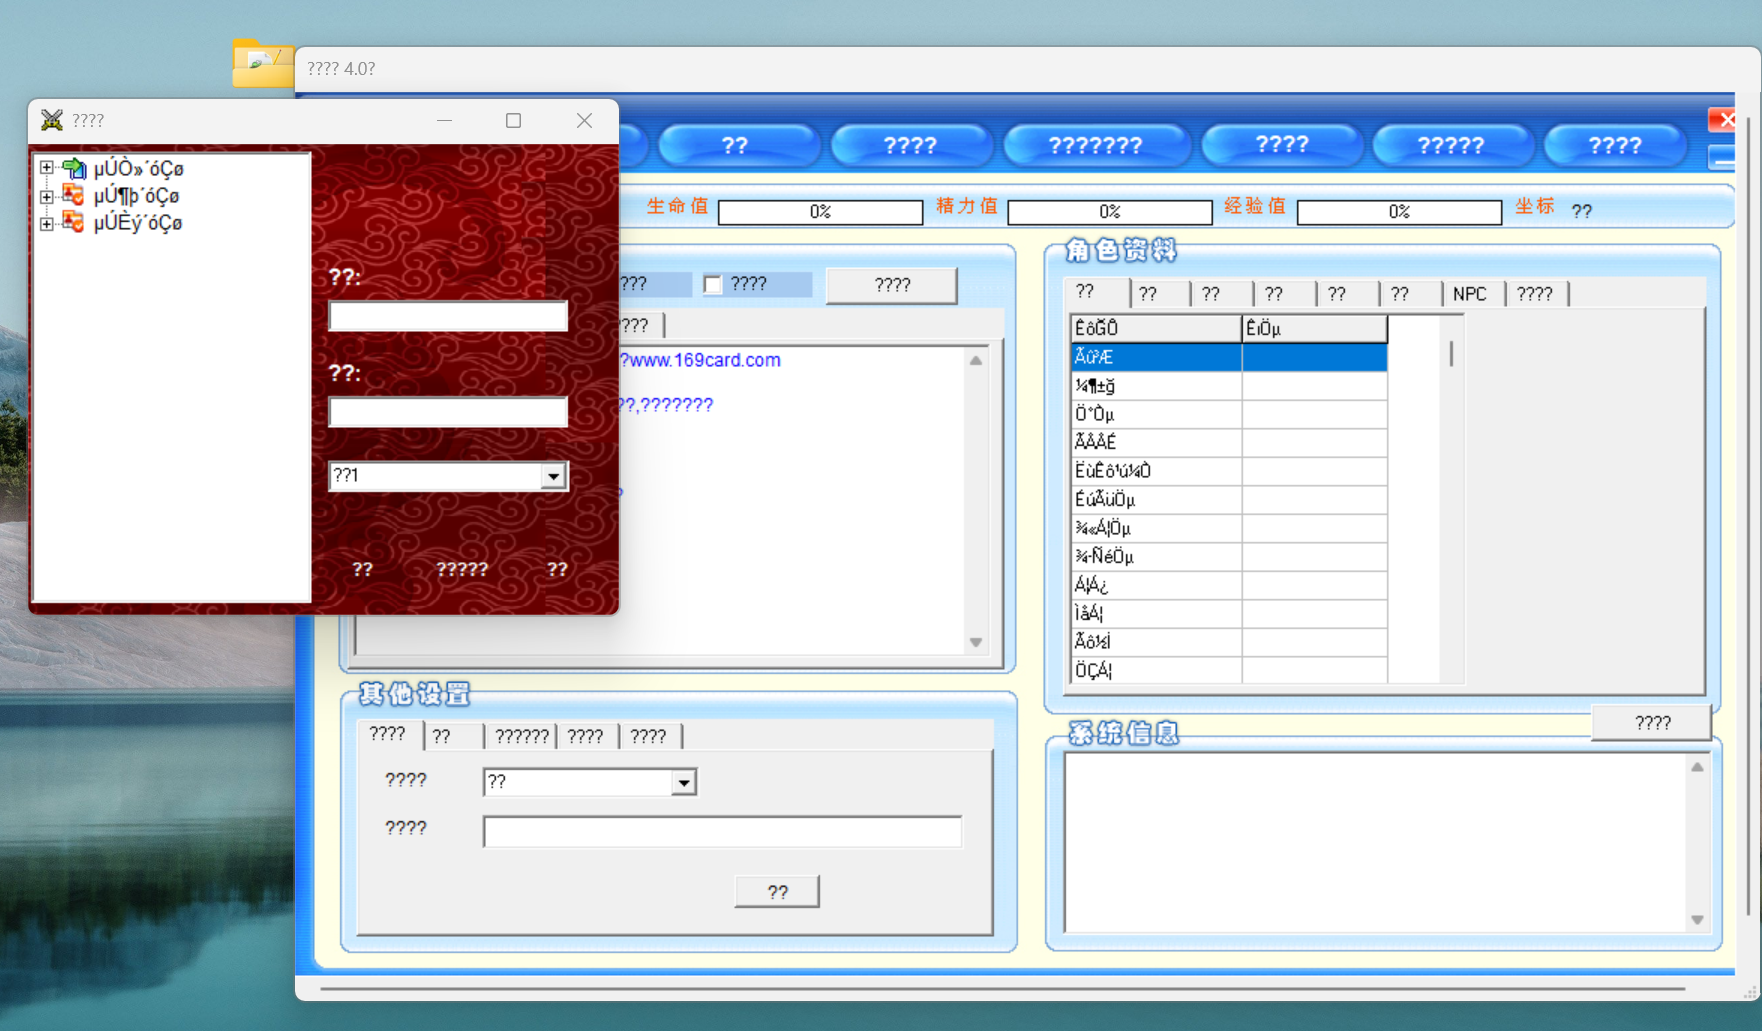This screenshot has width=1762, height=1031.
Task: Click the 生命值 progress bar
Action: pos(820,212)
